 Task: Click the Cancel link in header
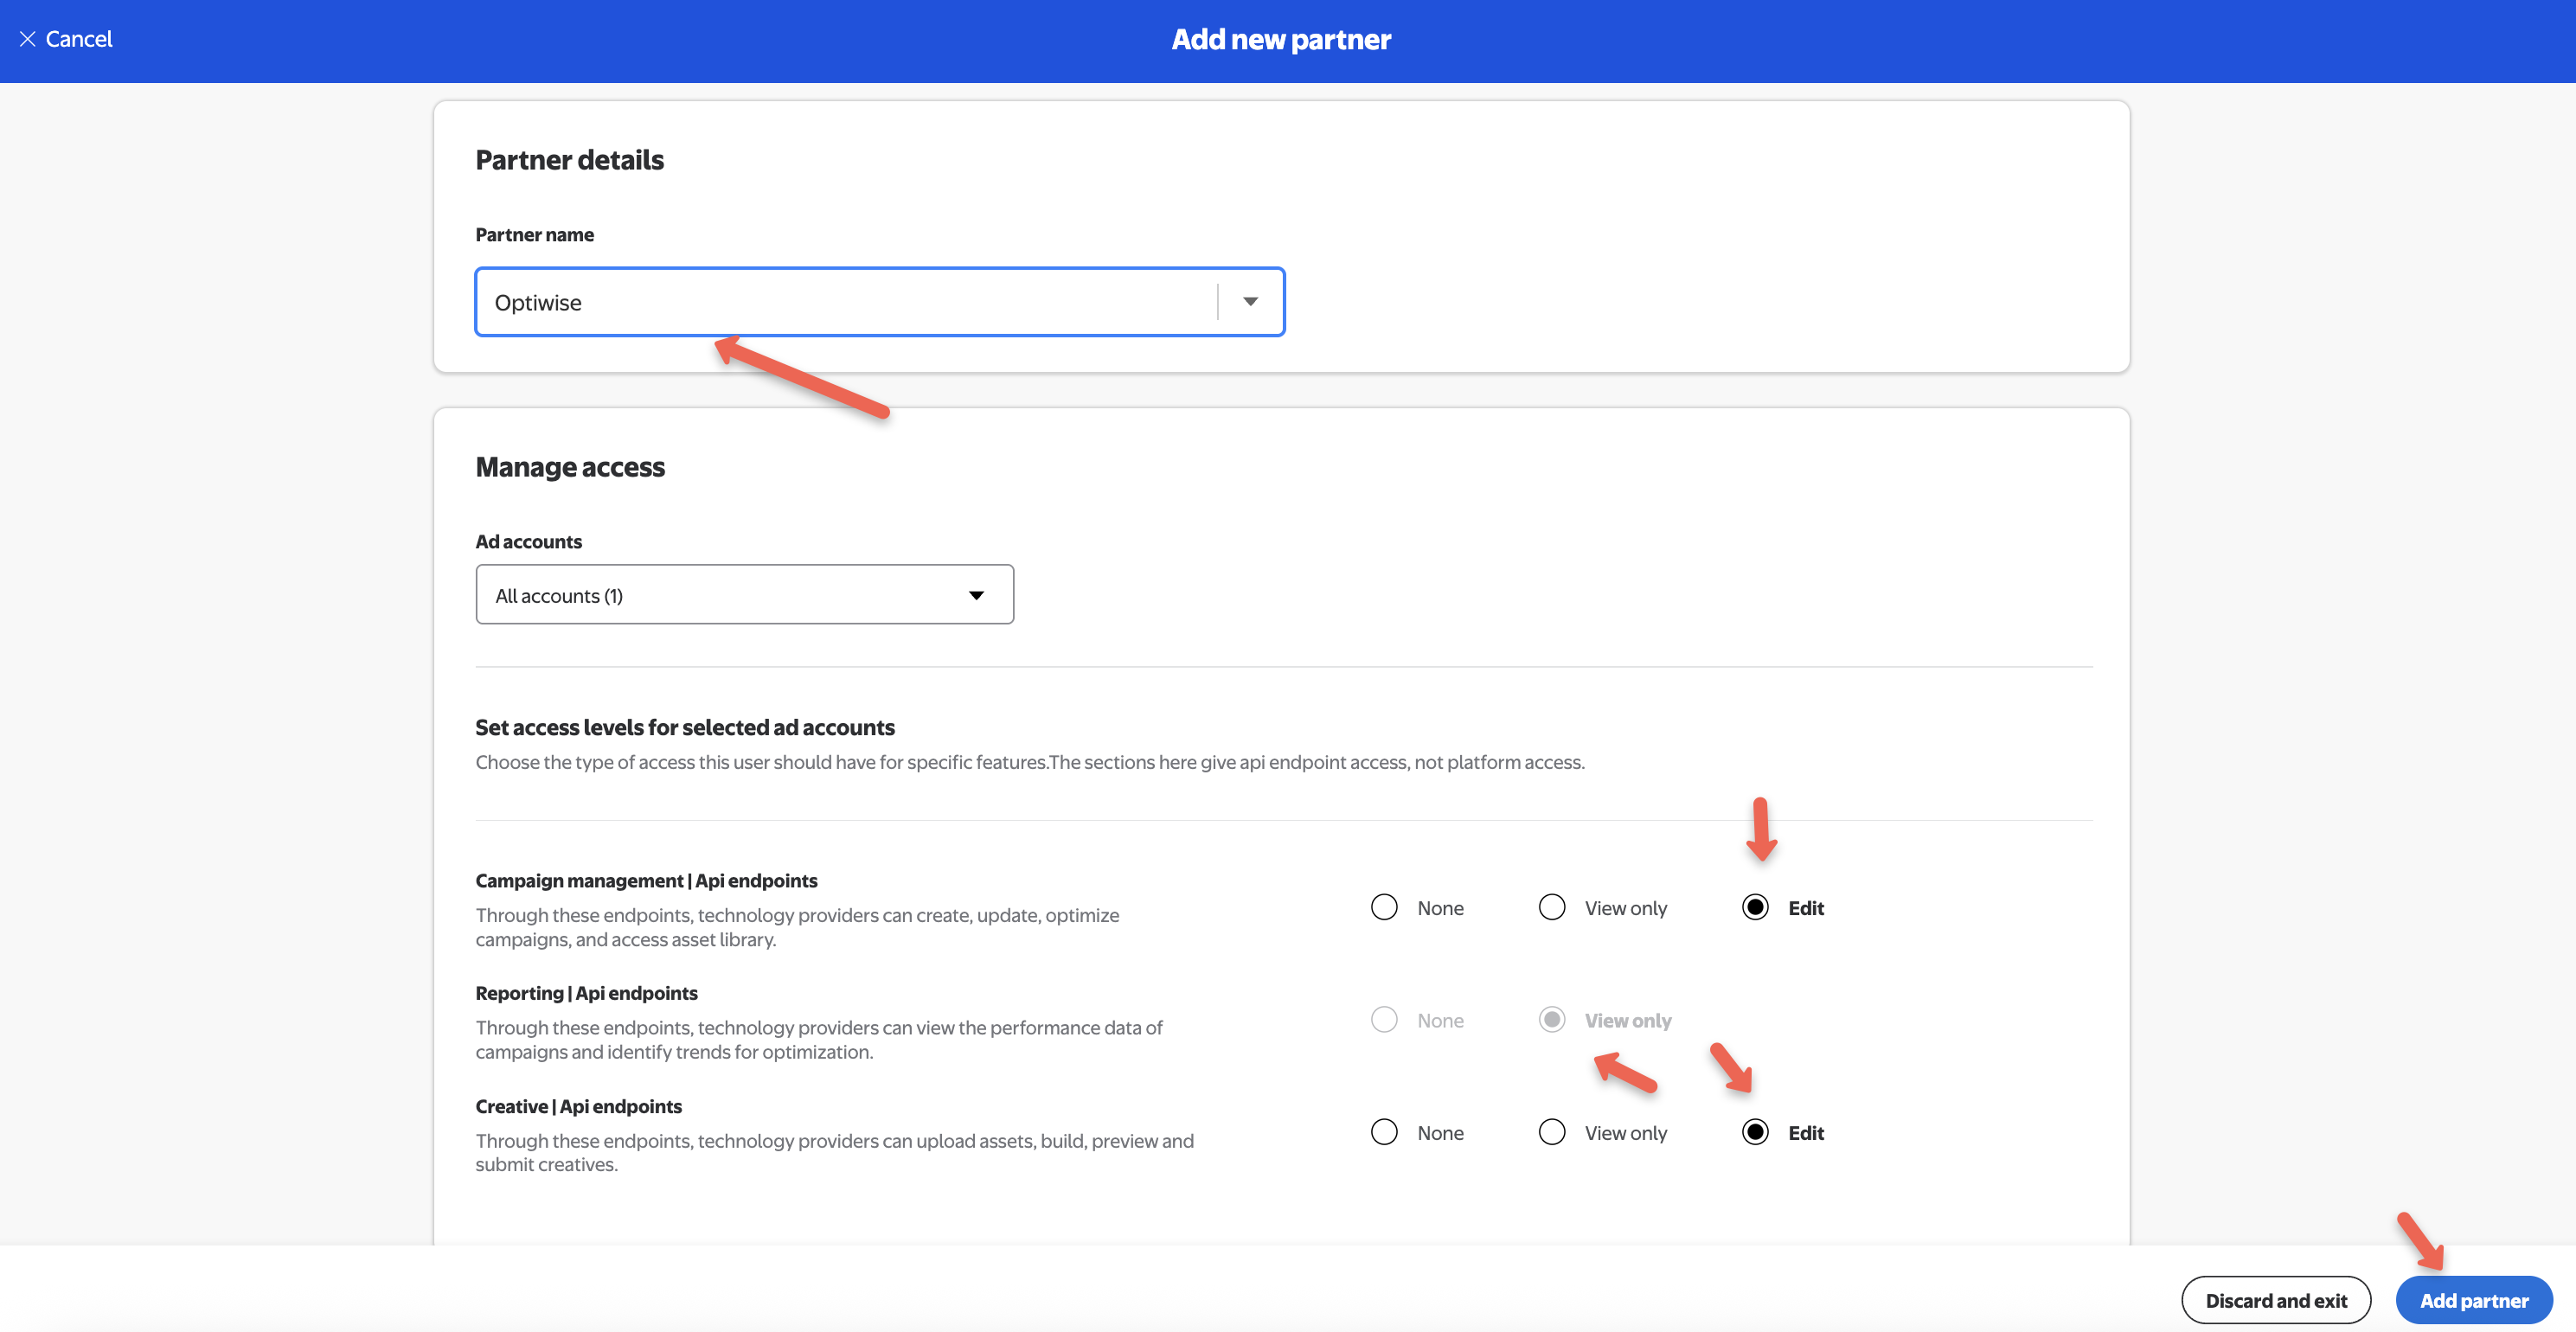tap(79, 39)
